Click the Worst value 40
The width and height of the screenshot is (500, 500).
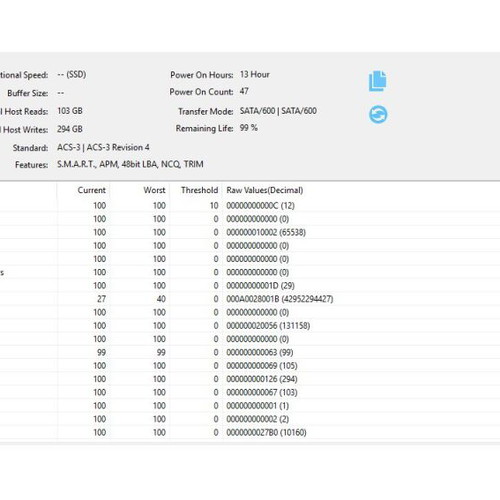click(161, 299)
